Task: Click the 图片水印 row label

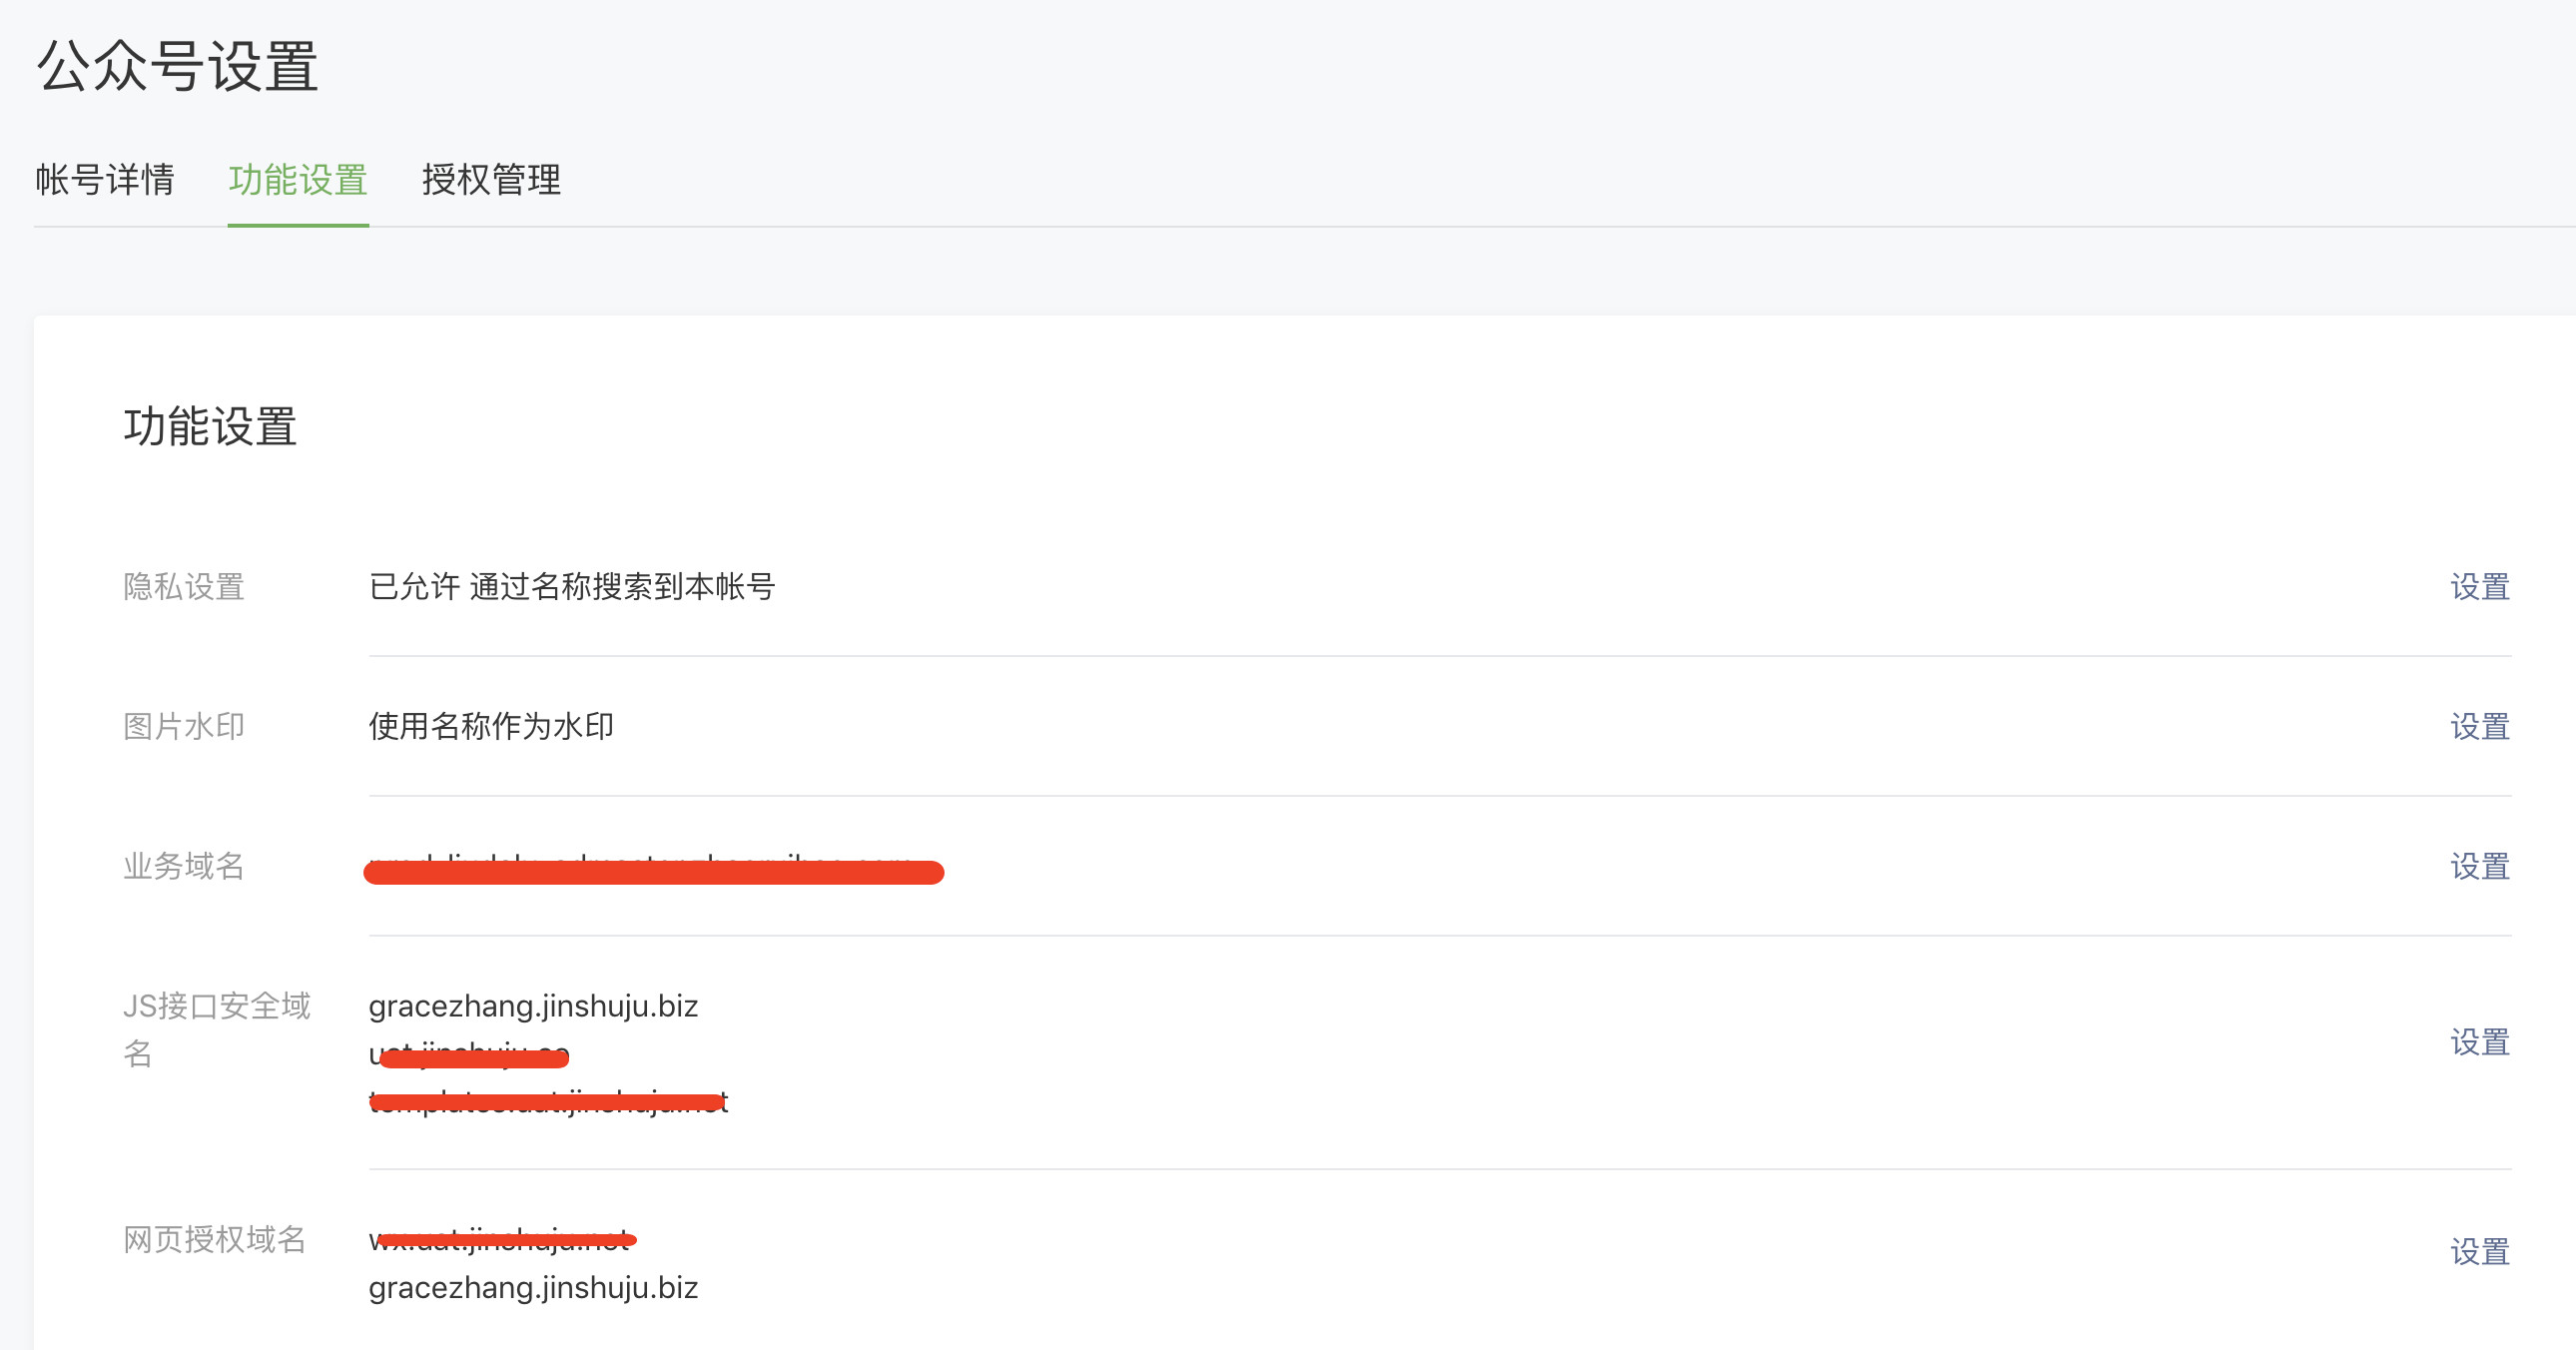Action: click(x=184, y=727)
